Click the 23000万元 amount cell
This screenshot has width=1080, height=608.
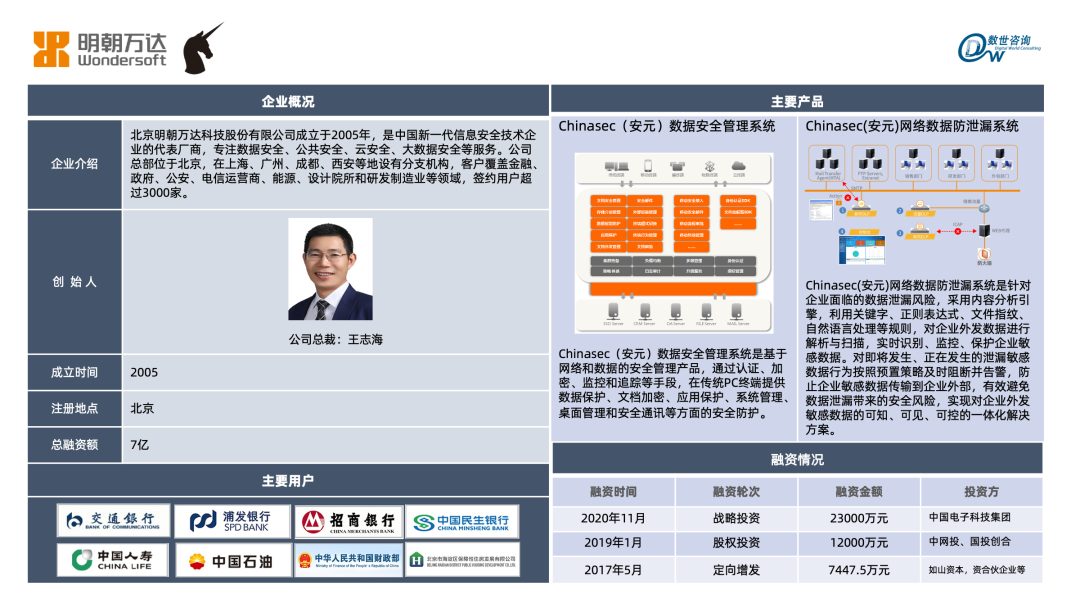(x=859, y=518)
